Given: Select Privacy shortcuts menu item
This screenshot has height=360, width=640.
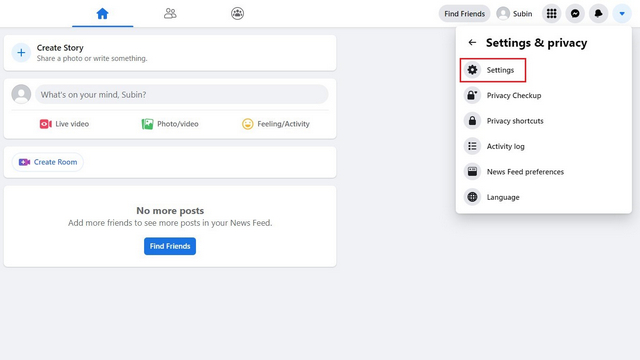Looking at the screenshot, I should pos(543,121).
